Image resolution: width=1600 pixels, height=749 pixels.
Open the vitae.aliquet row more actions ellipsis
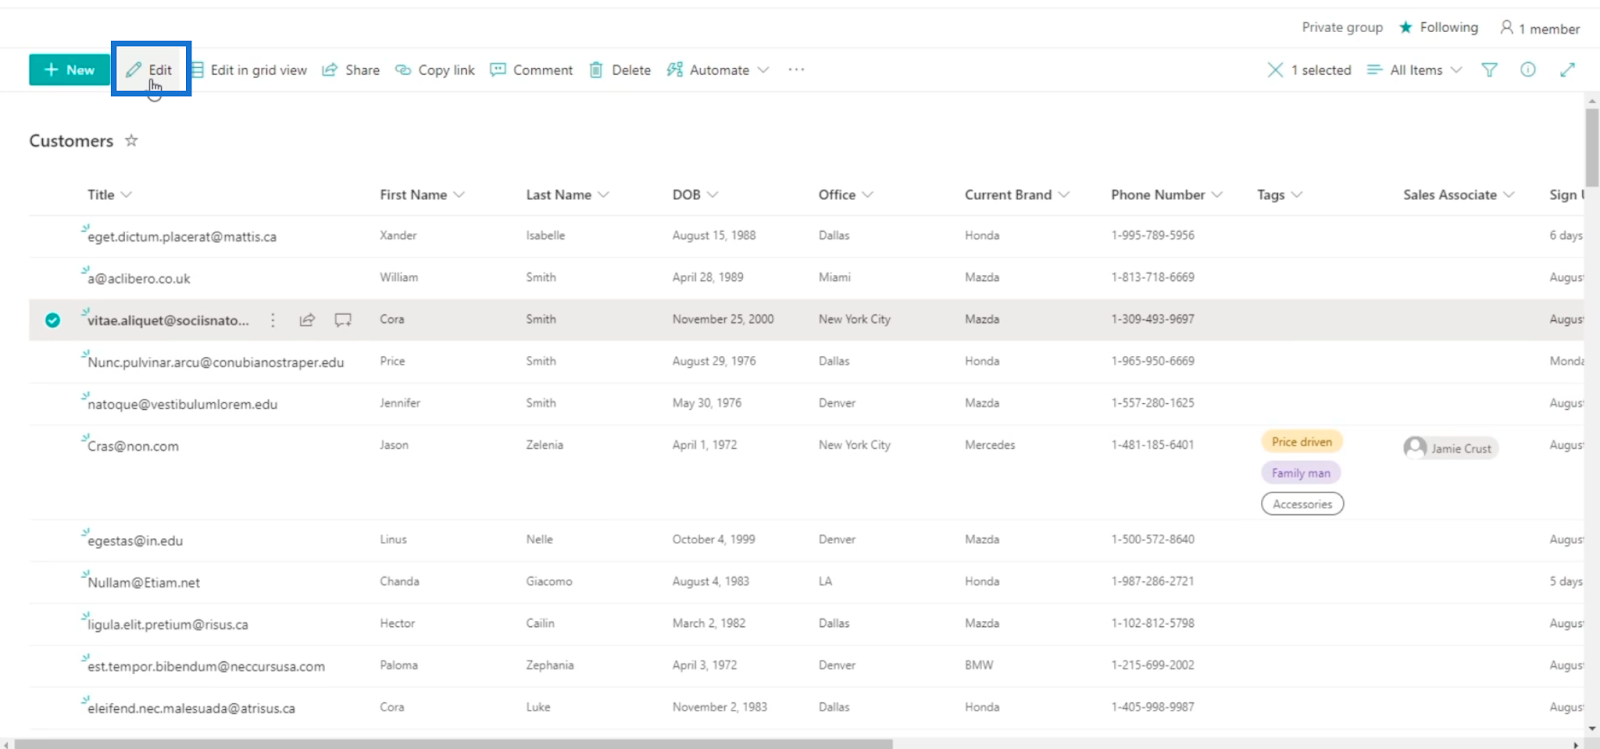coord(272,320)
